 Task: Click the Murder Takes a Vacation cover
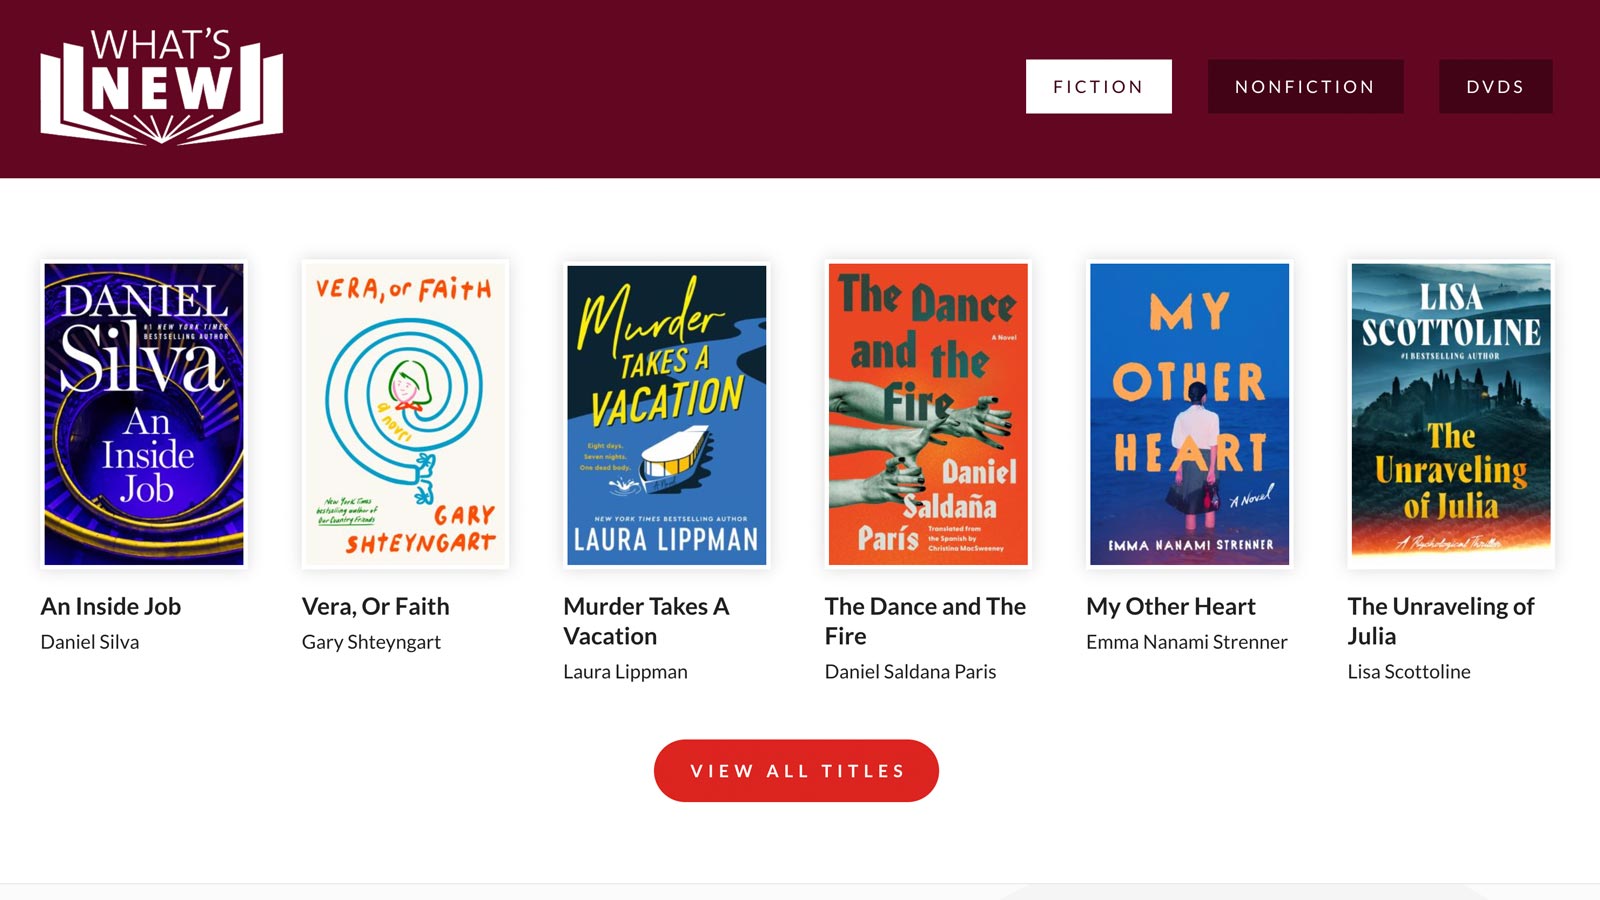(x=667, y=414)
